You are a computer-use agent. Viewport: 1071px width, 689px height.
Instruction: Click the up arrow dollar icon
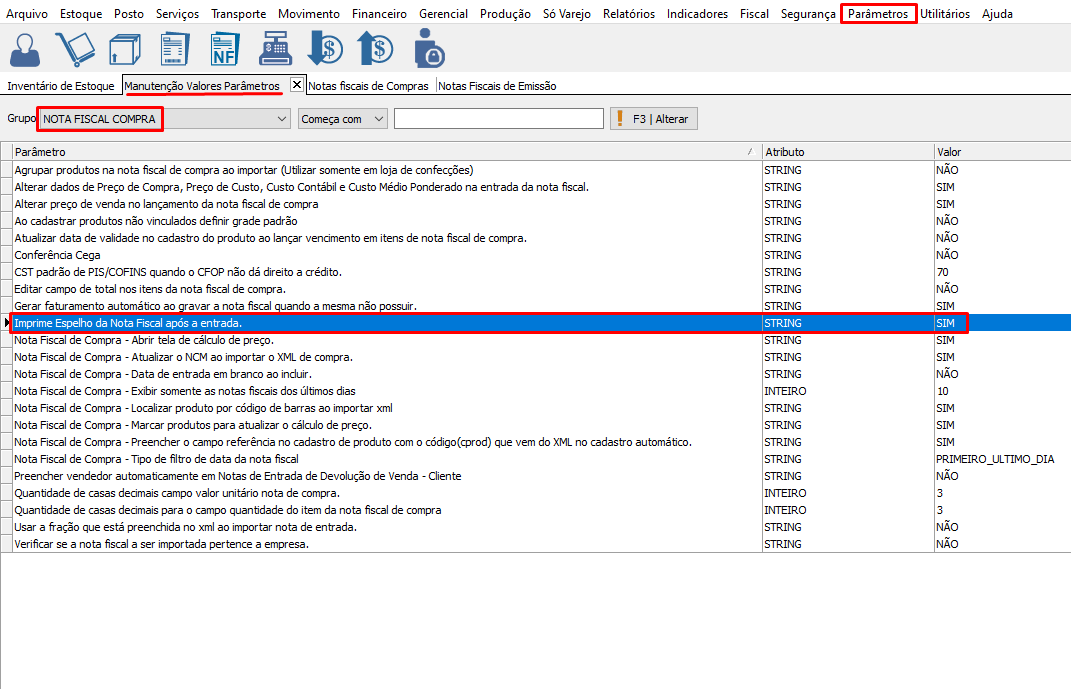(x=376, y=49)
